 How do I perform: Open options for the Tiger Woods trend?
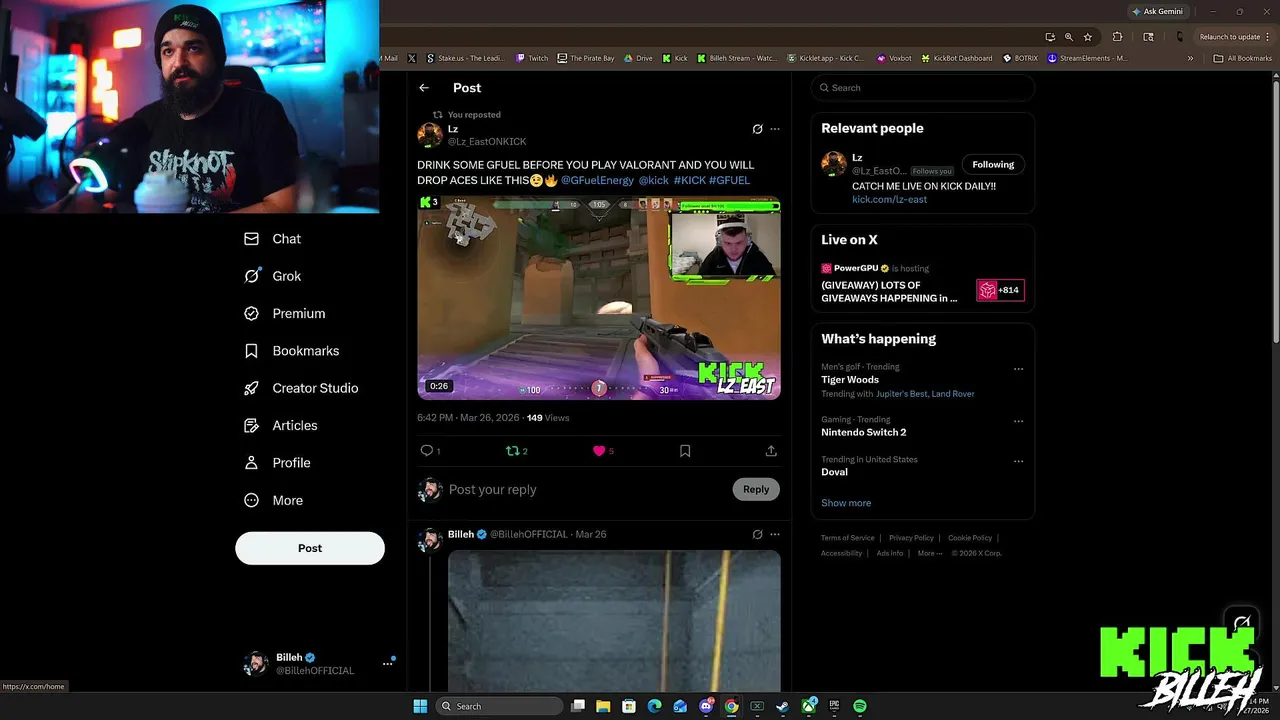1018,369
